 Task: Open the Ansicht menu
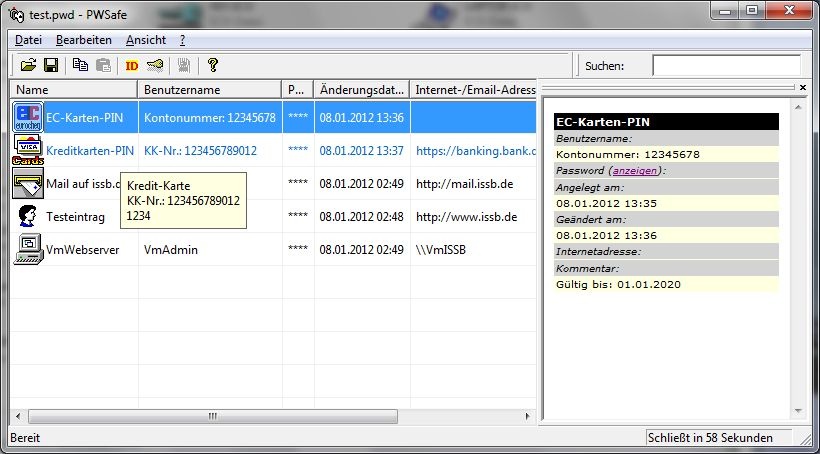(x=146, y=40)
